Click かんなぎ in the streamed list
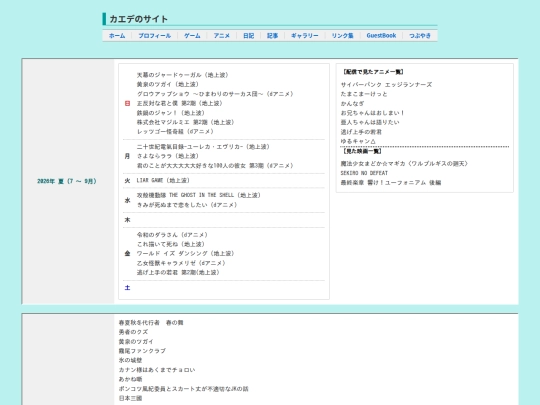The width and height of the screenshot is (540, 405). tap(352, 103)
